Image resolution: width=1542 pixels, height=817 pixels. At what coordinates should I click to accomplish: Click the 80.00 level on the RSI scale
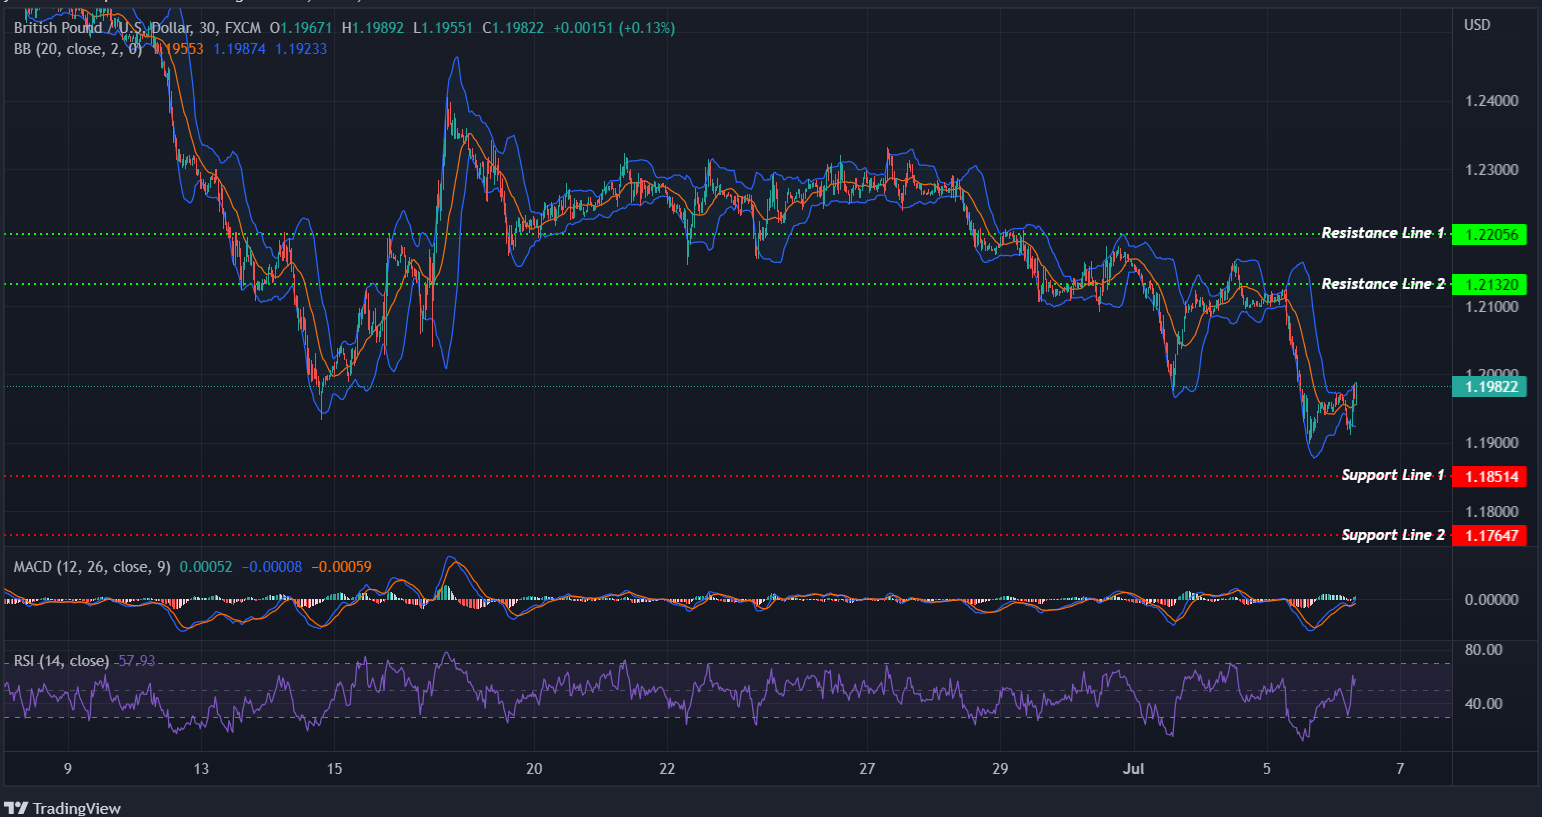[x=1486, y=648]
